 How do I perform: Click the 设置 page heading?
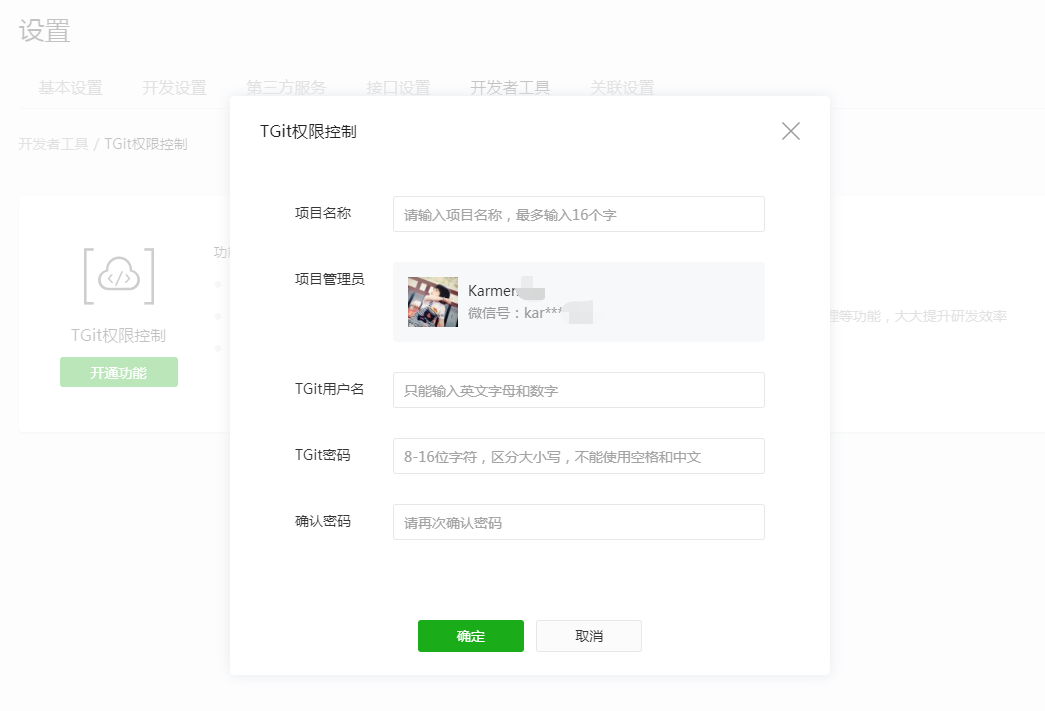coord(45,31)
